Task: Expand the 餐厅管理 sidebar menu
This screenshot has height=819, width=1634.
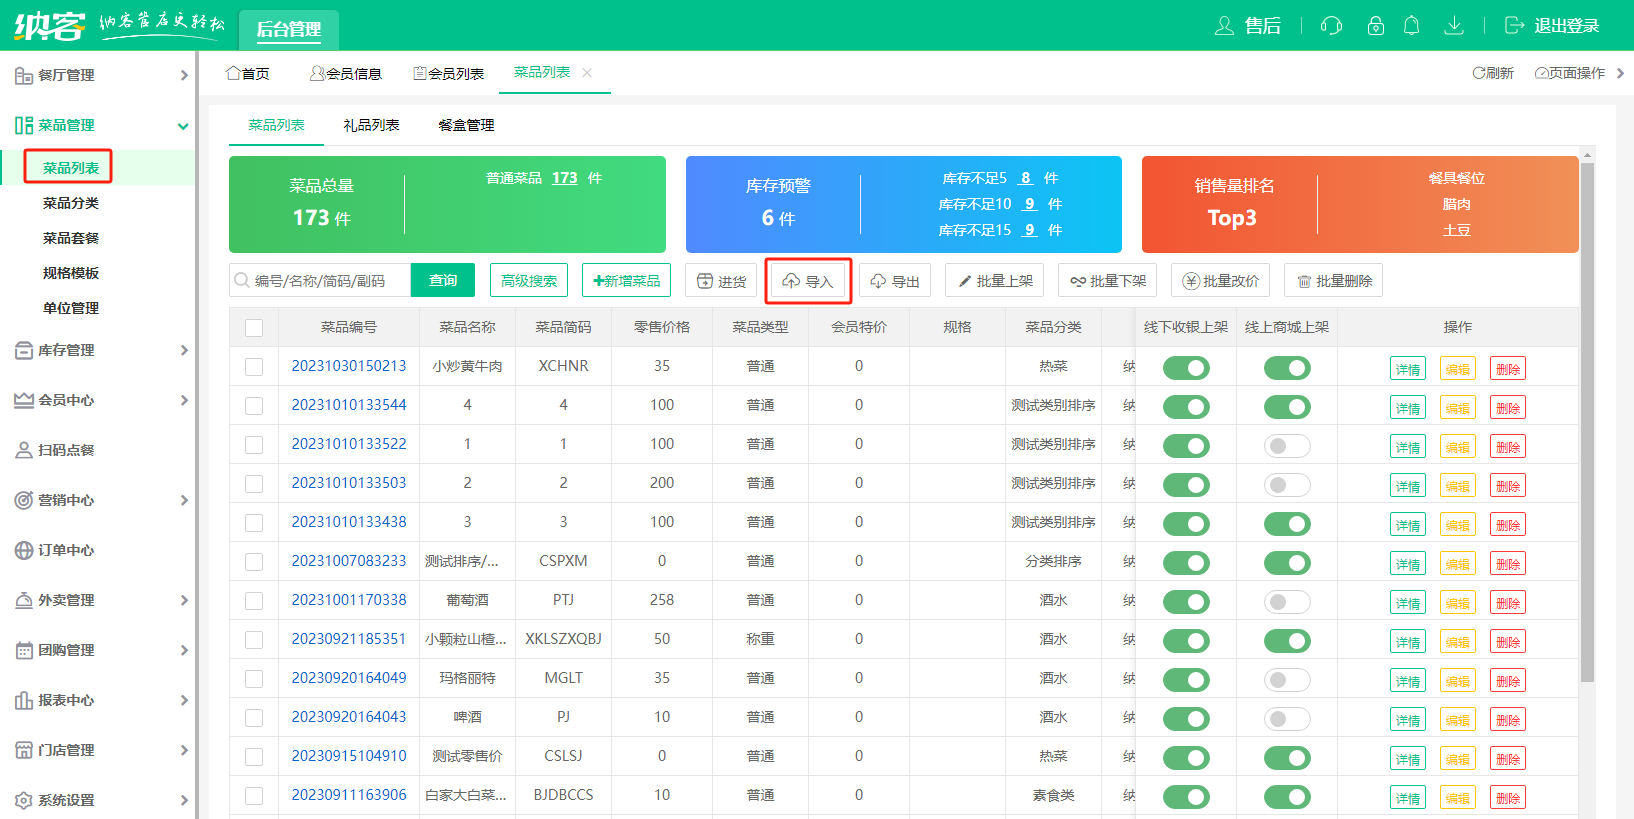Action: pyautogui.click(x=184, y=75)
